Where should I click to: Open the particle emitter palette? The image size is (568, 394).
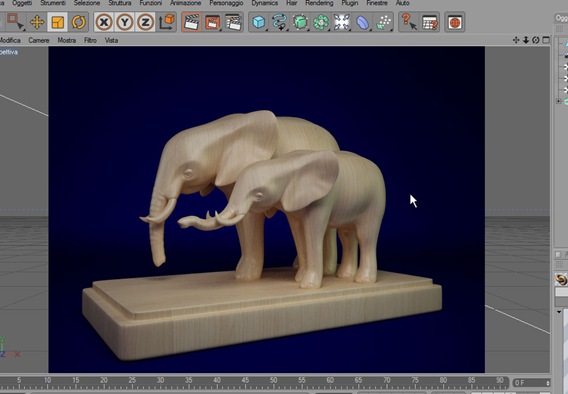(383, 22)
